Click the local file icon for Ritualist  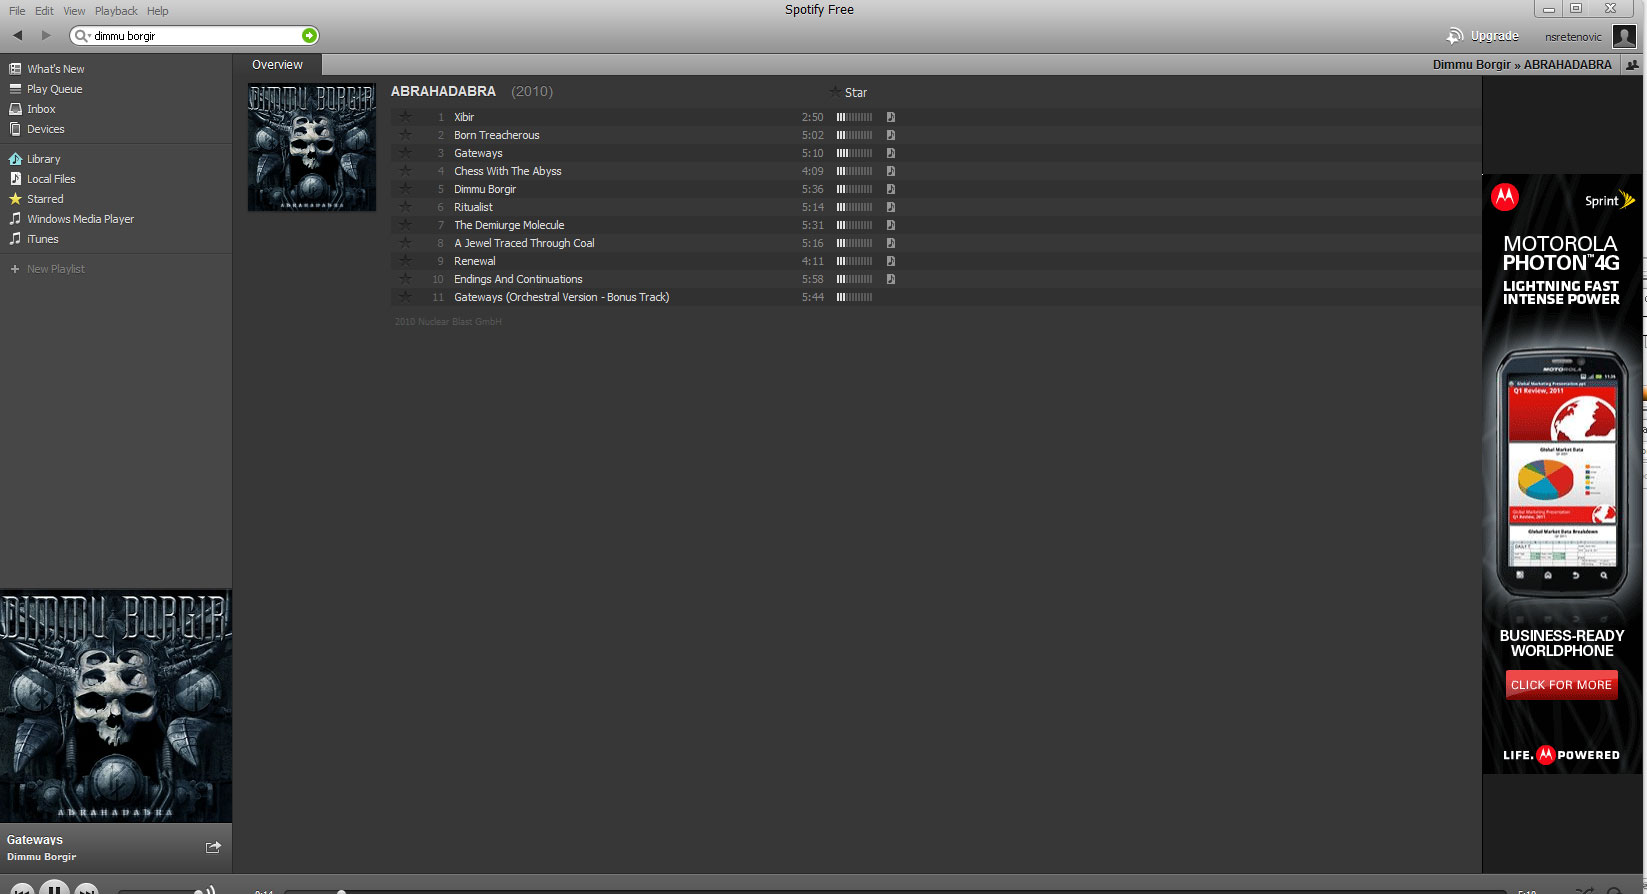[x=890, y=207]
